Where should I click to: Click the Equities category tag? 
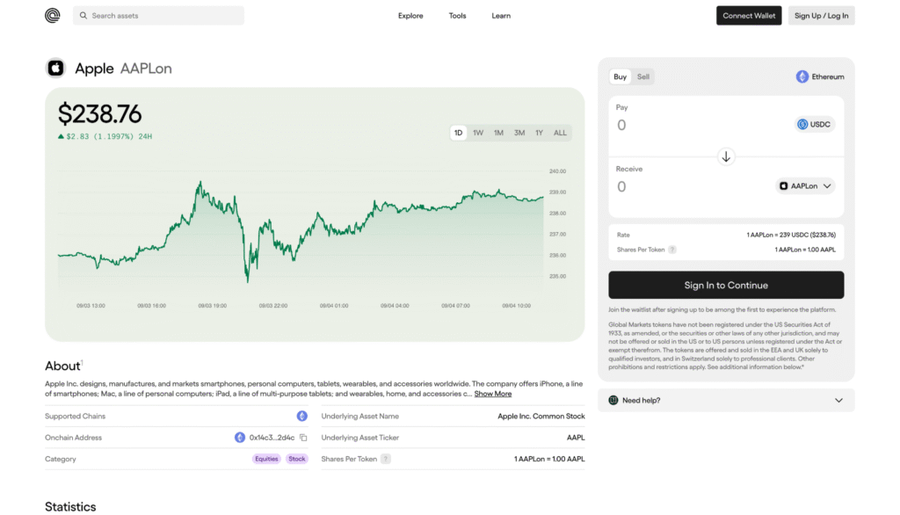pos(266,459)
